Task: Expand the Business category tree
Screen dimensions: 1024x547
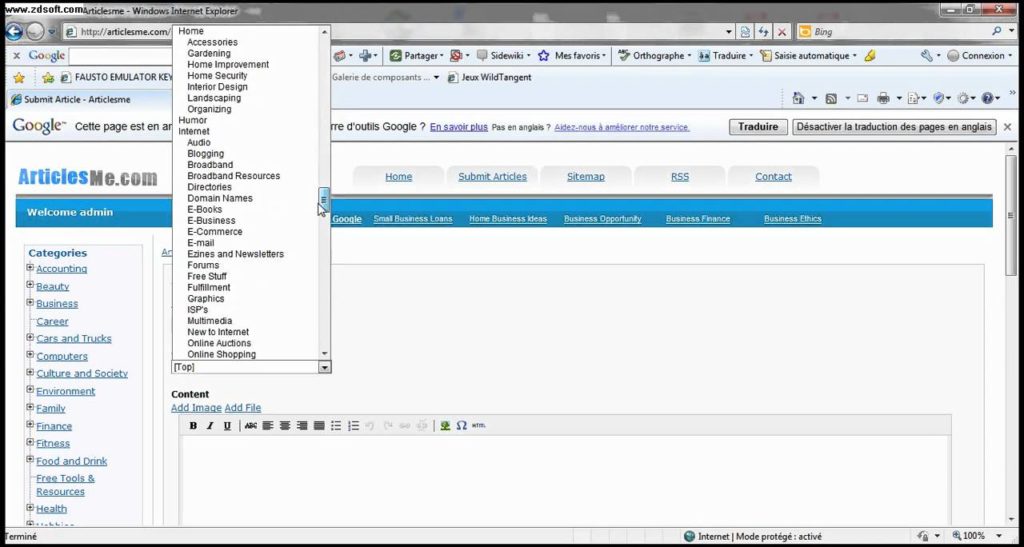Action: pyautogui.click(x=30, y=302)
